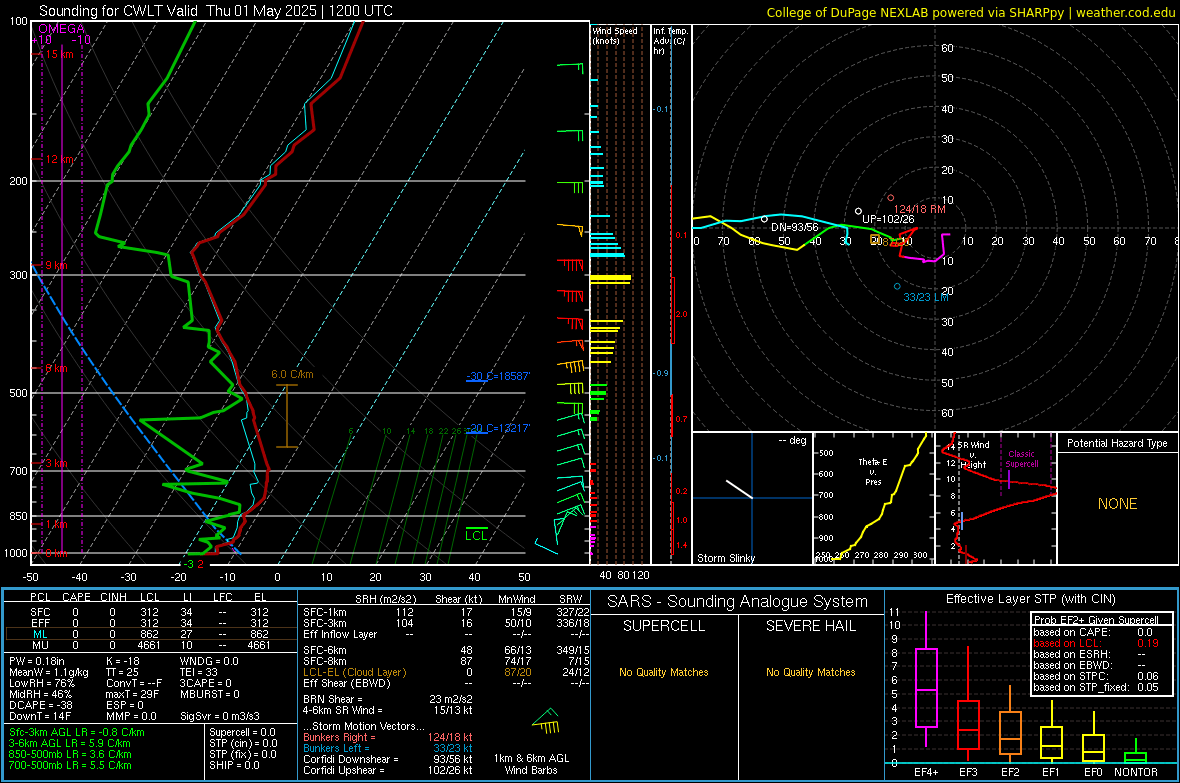Click the 'PW = 0.18in' value
1180x783 pixels.
tap(37, 661)
